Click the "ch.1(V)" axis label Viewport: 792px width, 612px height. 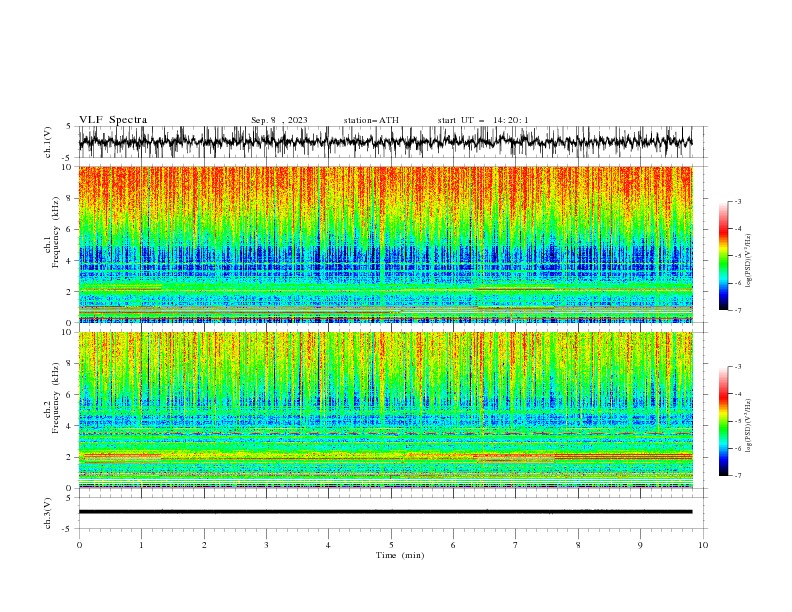click(x=48, y=142)
